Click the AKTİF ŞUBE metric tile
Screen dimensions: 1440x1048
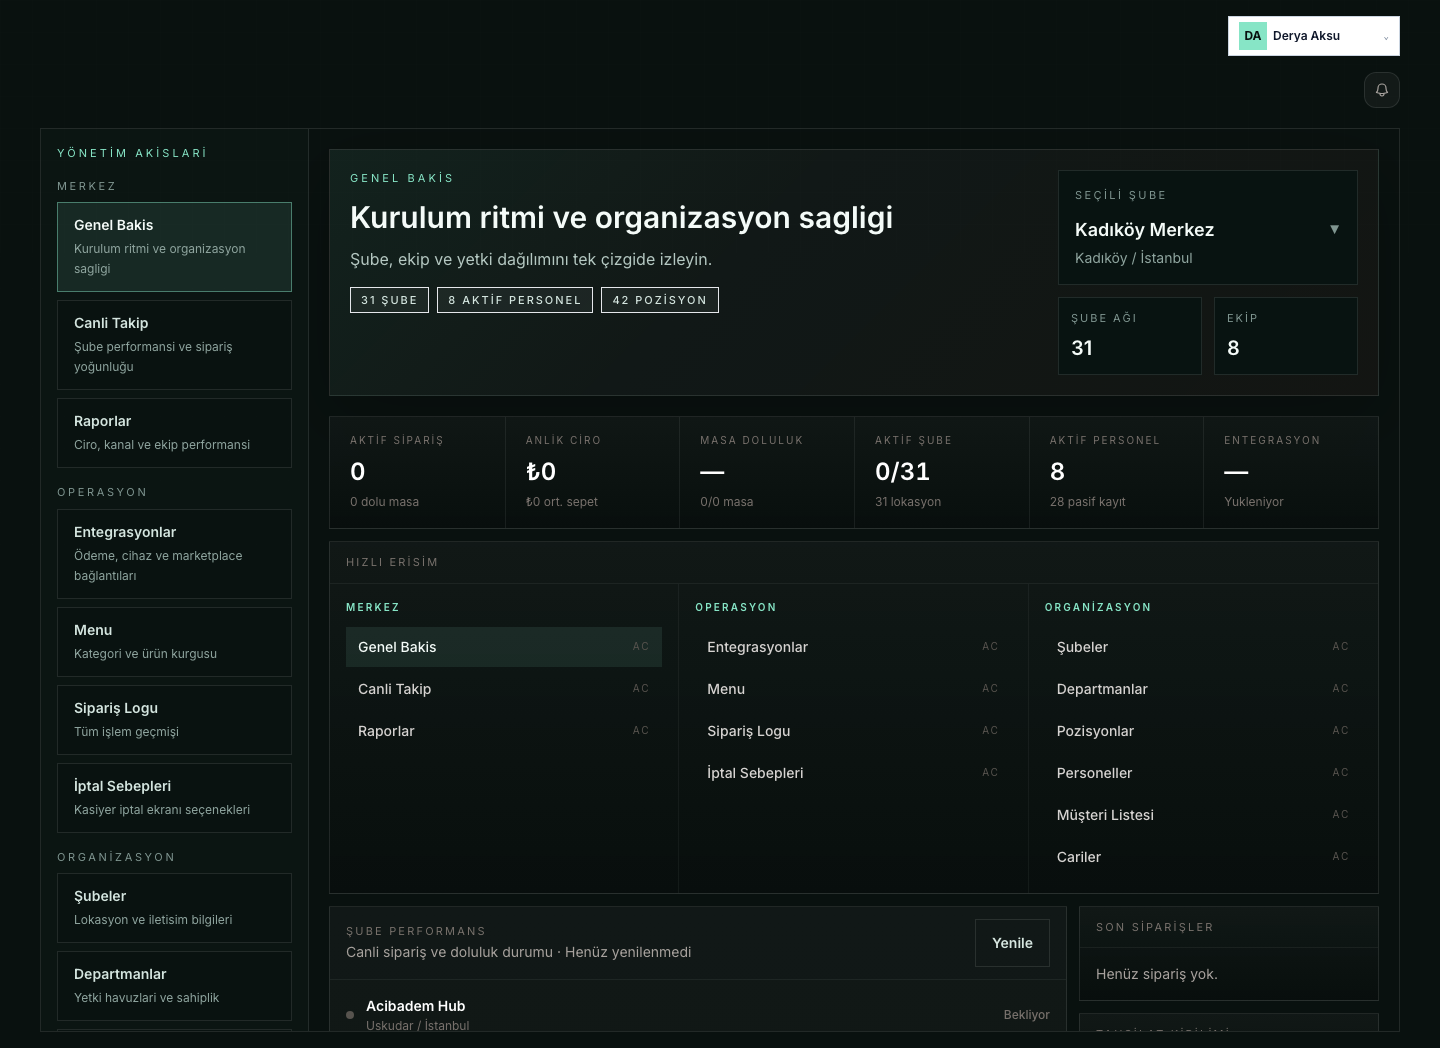click(942, 472)
